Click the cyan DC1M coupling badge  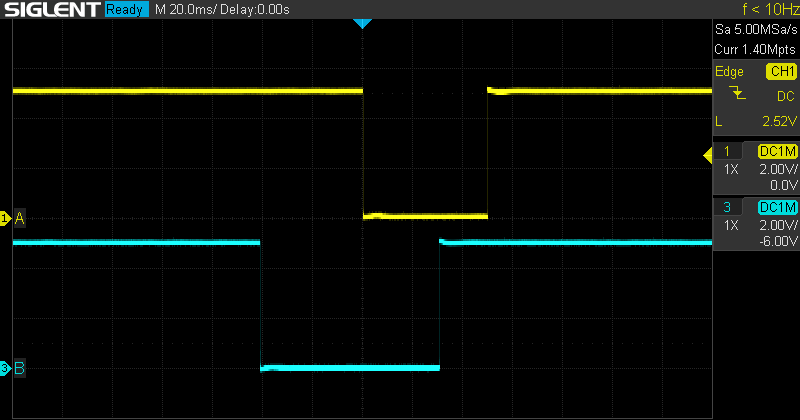coord(777,207)
